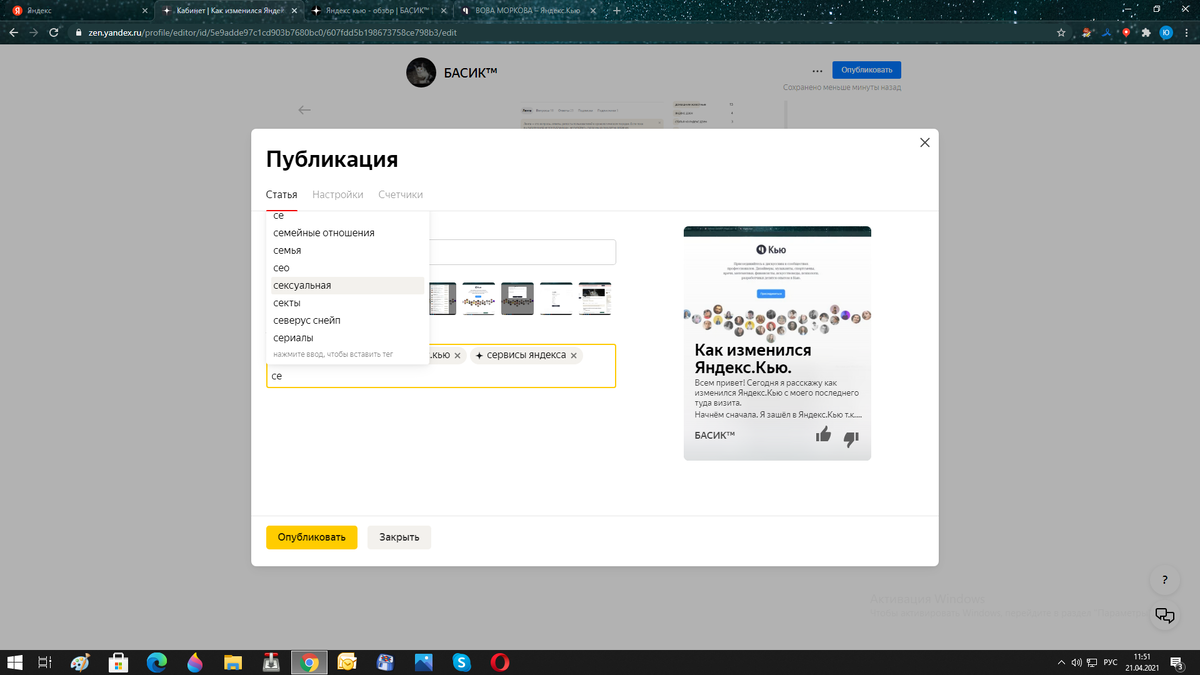The image size is (1200, 675).
Task: Open the Chrome three-dot menu
Action: (1186, 32)
